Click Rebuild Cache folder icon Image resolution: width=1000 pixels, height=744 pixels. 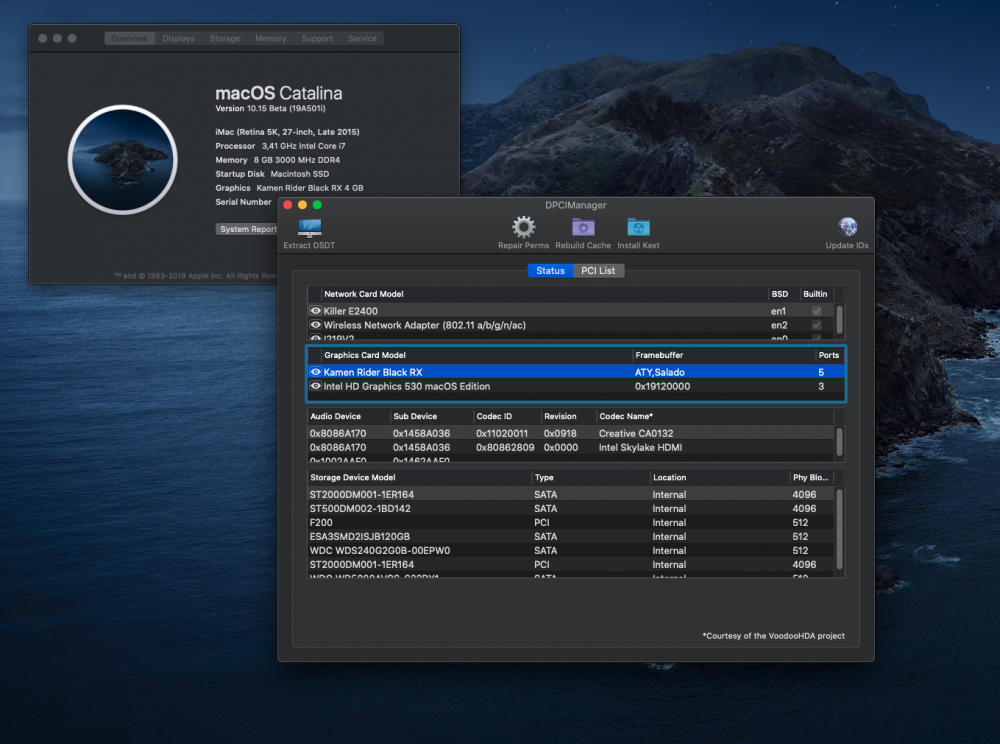tap(583, 228)
